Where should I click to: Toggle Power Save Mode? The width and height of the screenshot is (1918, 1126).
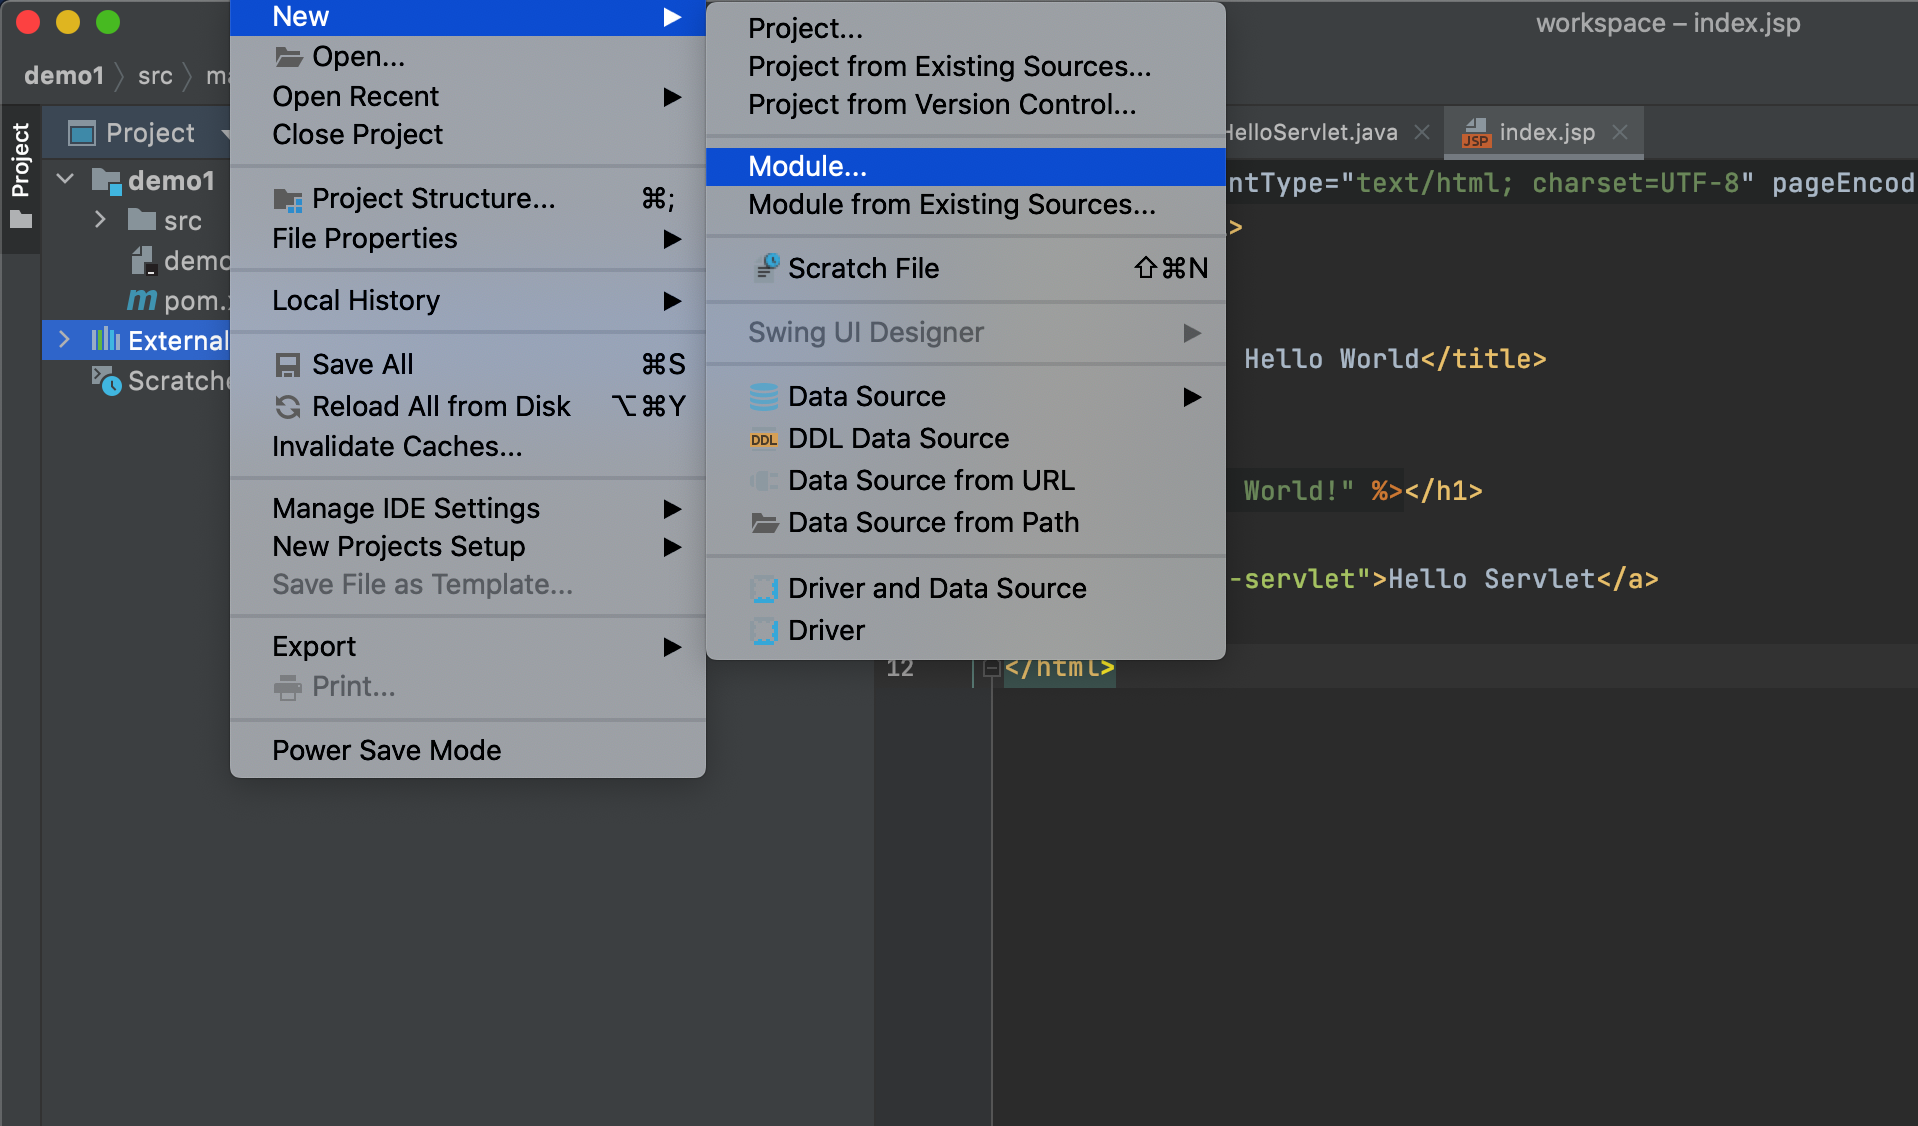click(x=386, y=750)
